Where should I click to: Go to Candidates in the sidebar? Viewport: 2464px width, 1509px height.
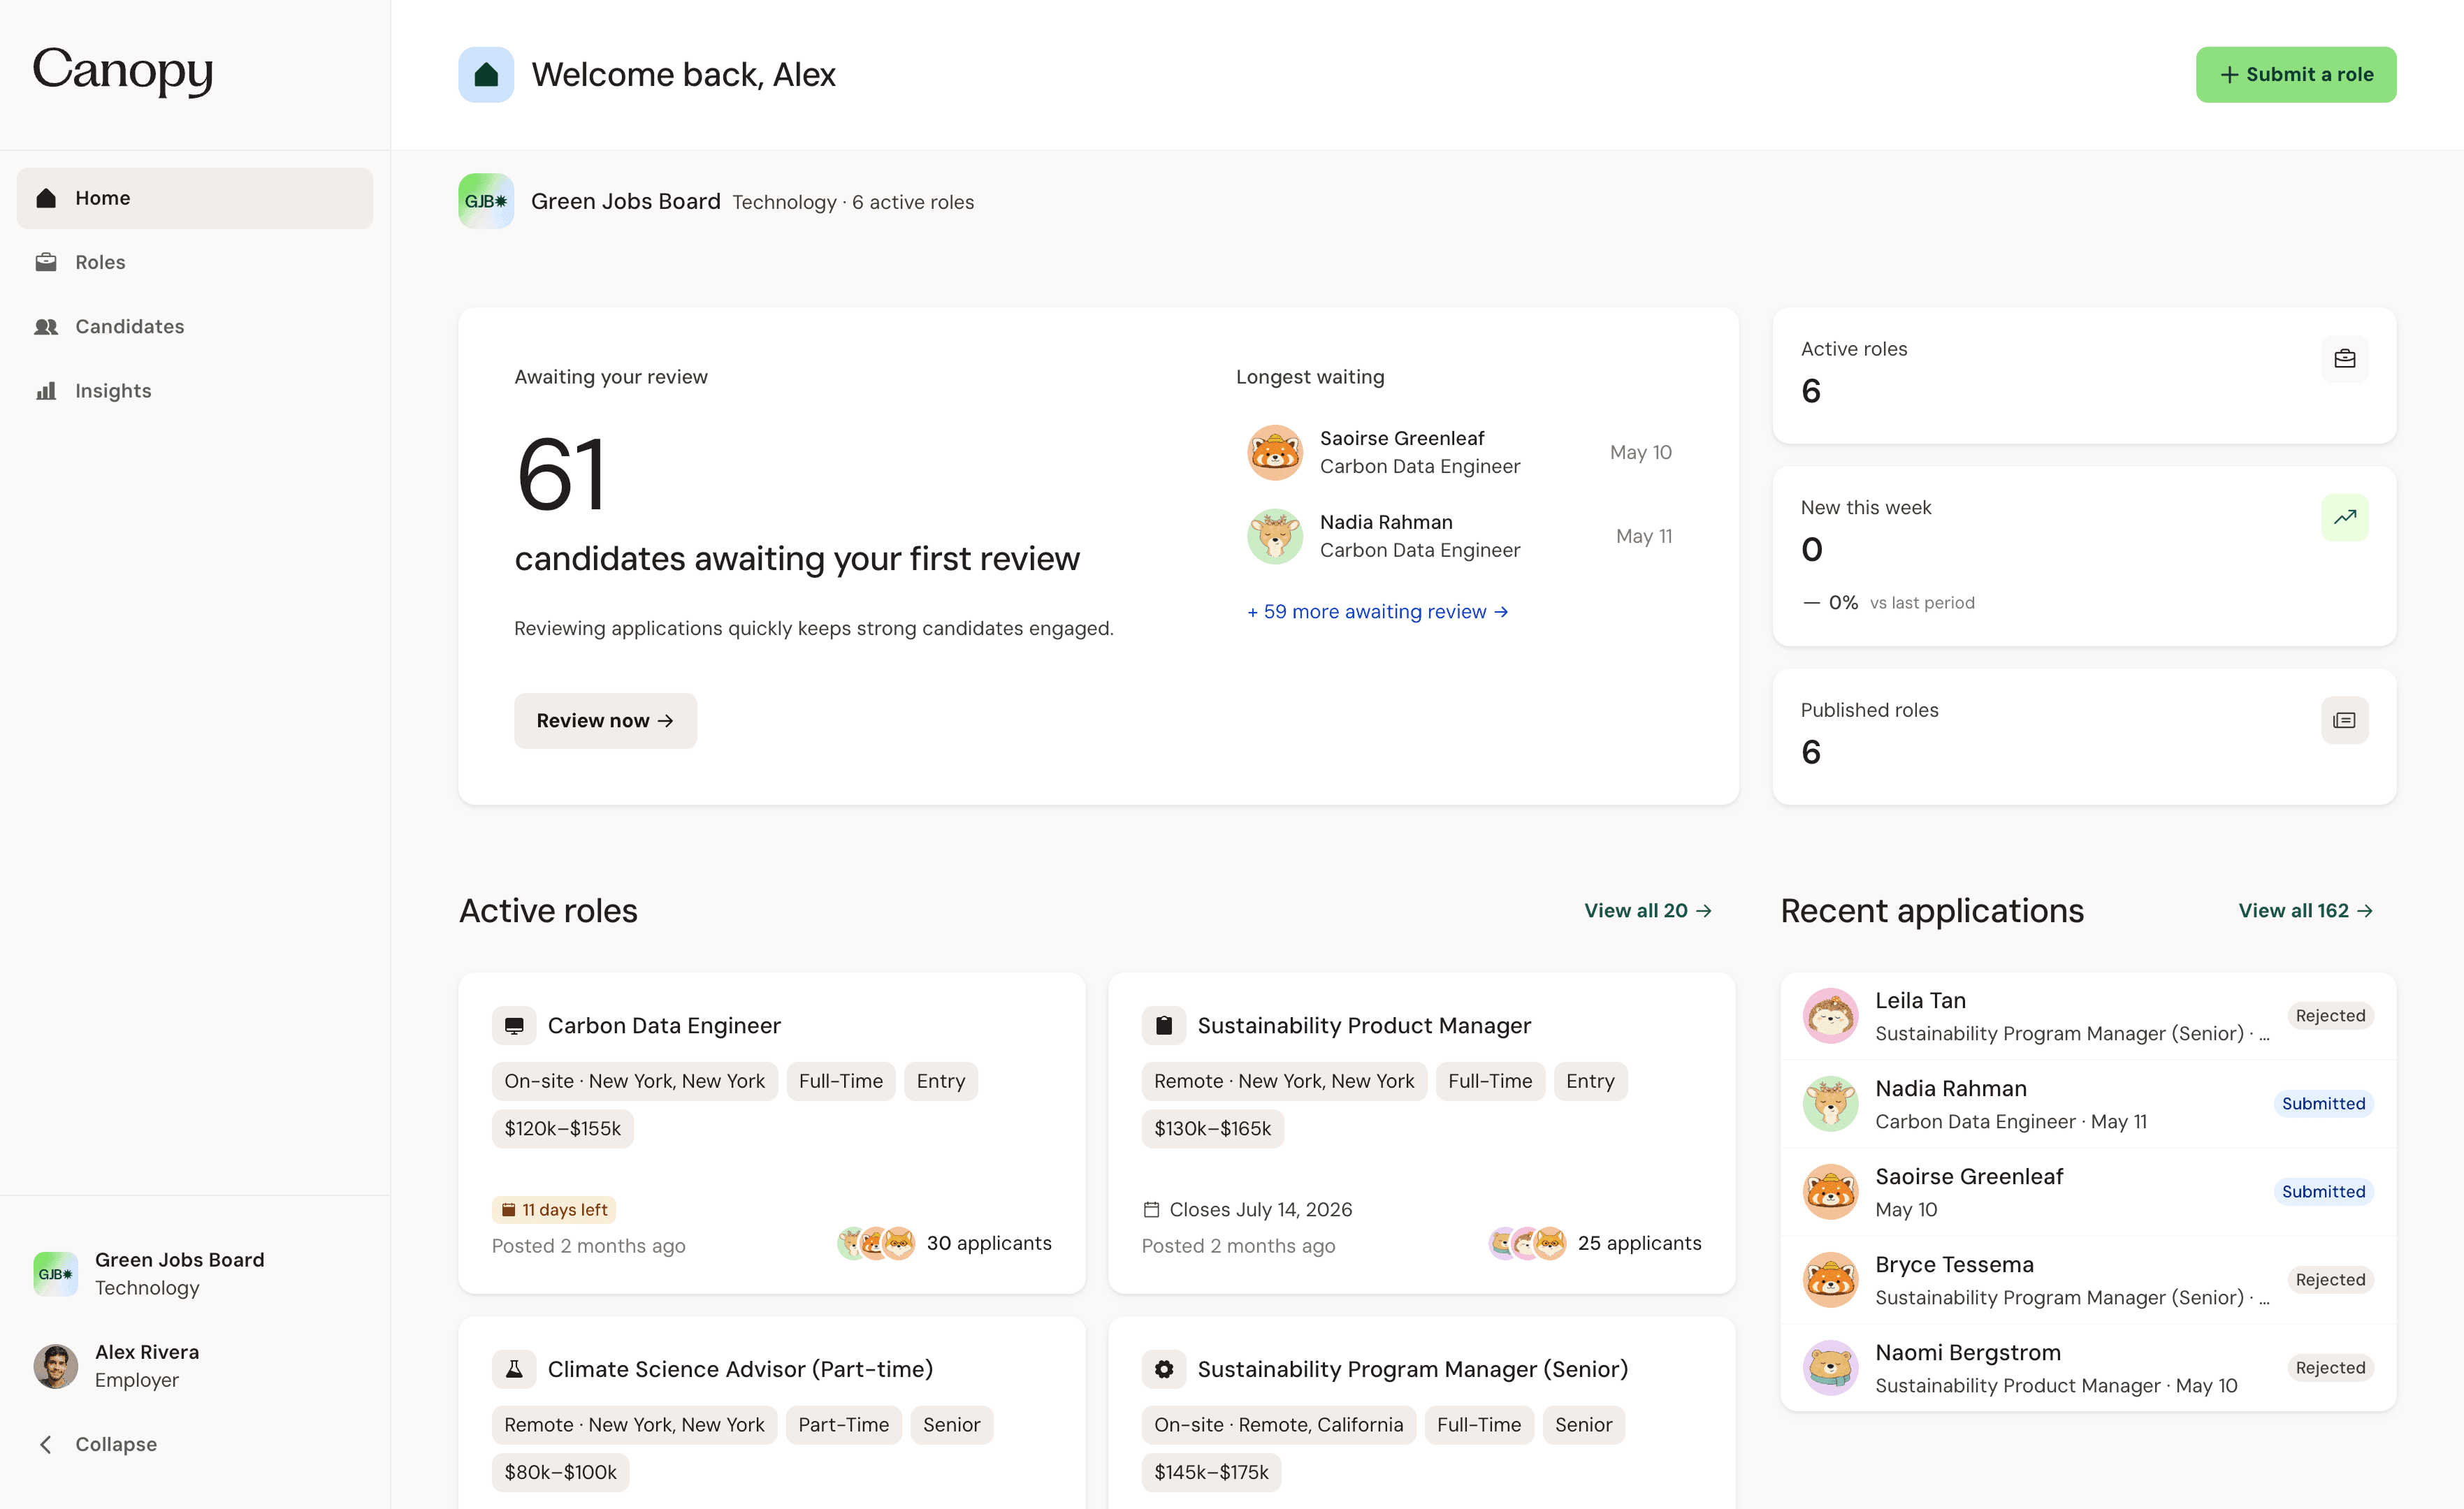tap(195, 326)
